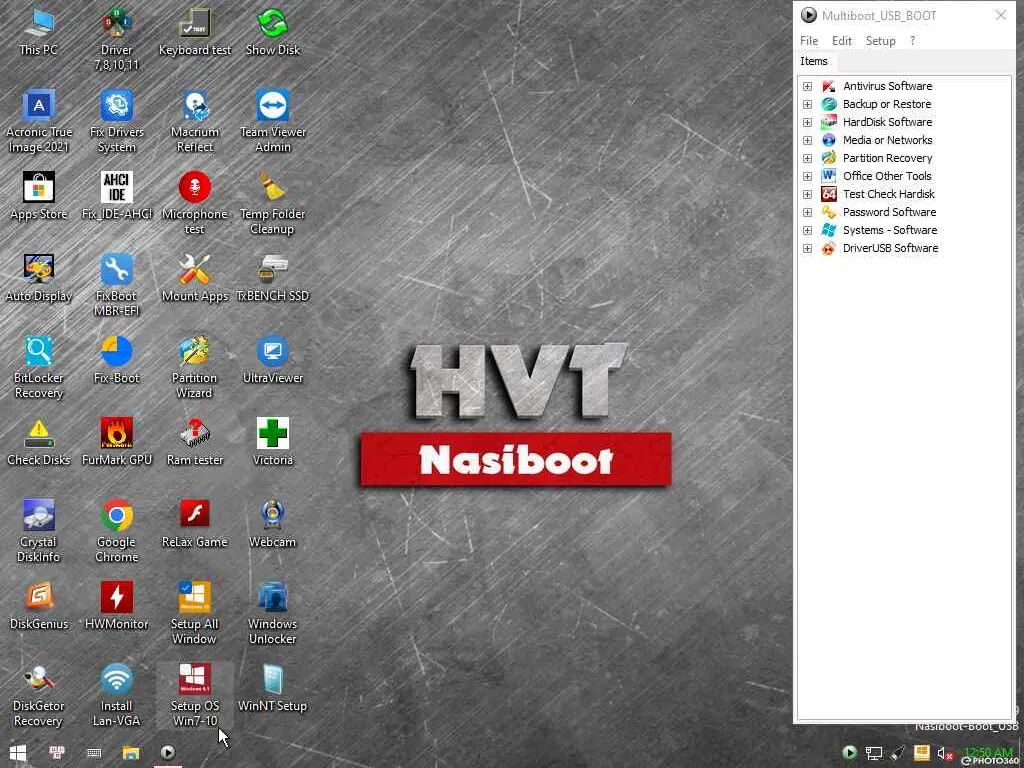Open the This PC desktop icon
Screen dimensions: 1024x768
(x=39, y=33)
